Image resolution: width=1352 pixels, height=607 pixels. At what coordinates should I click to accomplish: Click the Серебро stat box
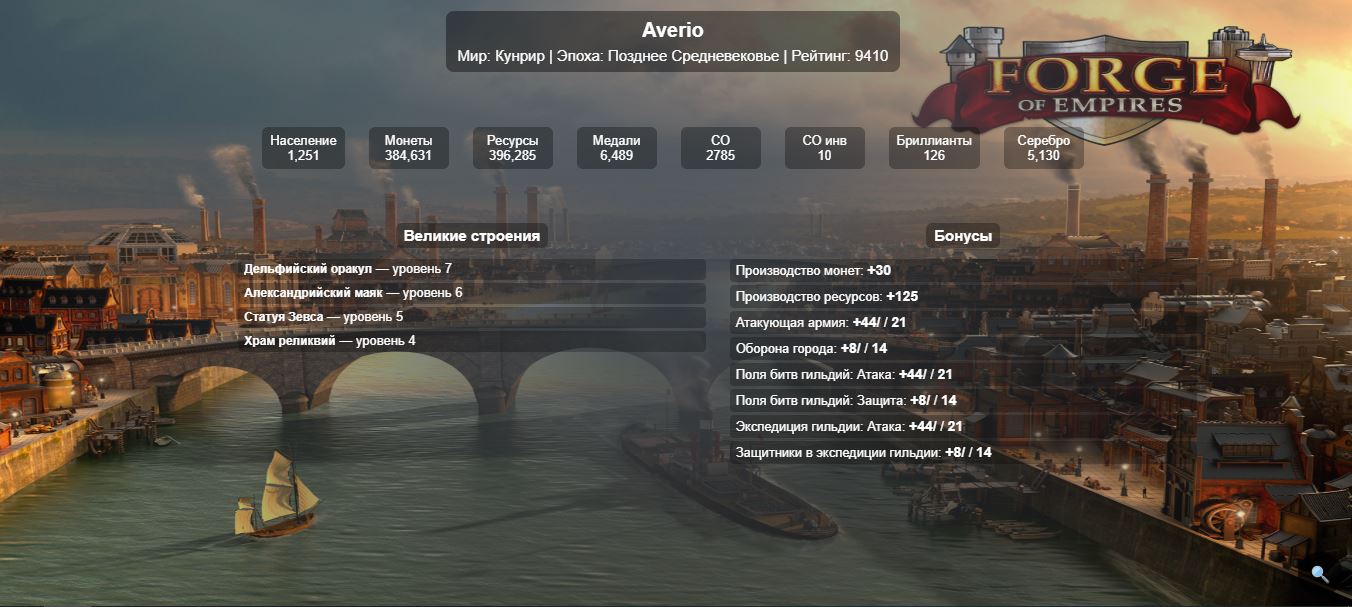click(x=1043, y=148)
